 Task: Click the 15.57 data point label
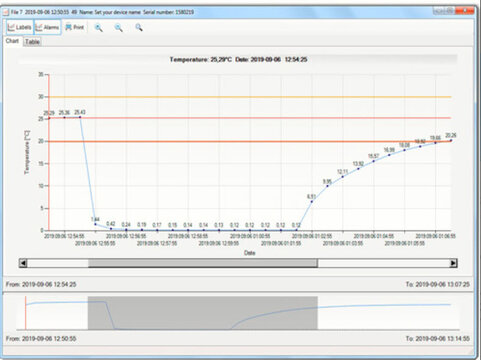[x=373, y=156]
